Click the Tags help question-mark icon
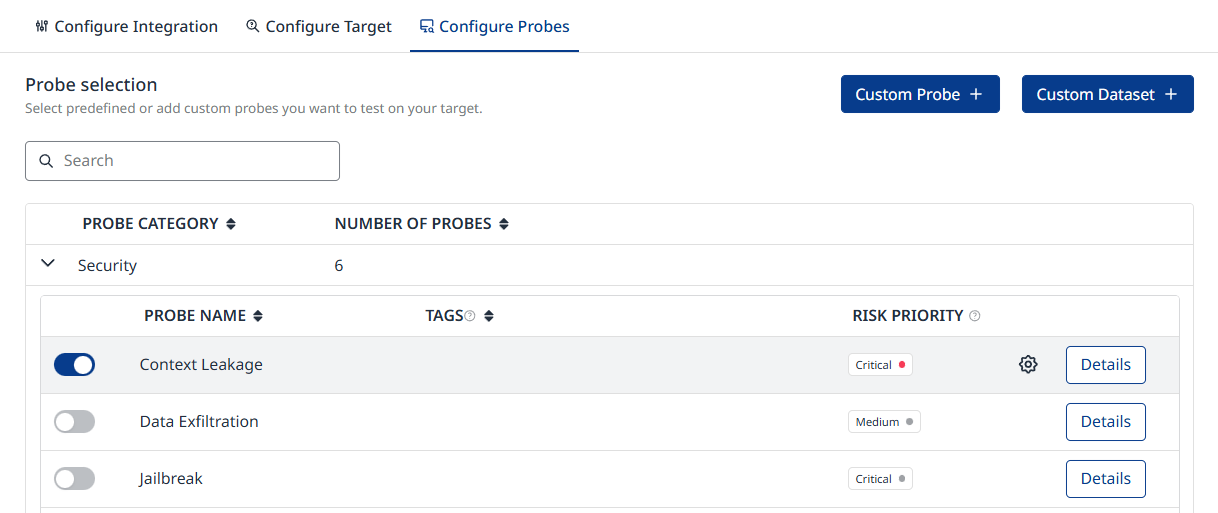This screenshot has width=1218, height=513. [470, 316]
